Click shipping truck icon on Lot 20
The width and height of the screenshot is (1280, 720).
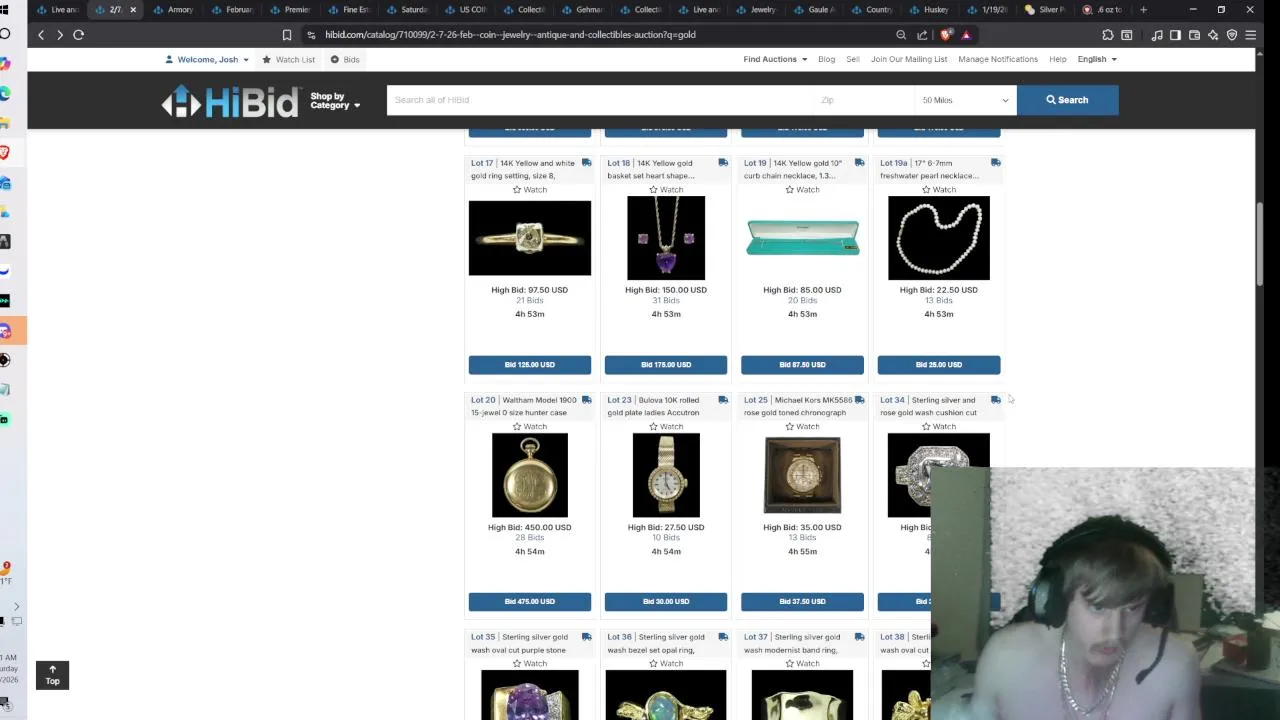(x=586, y=399)
